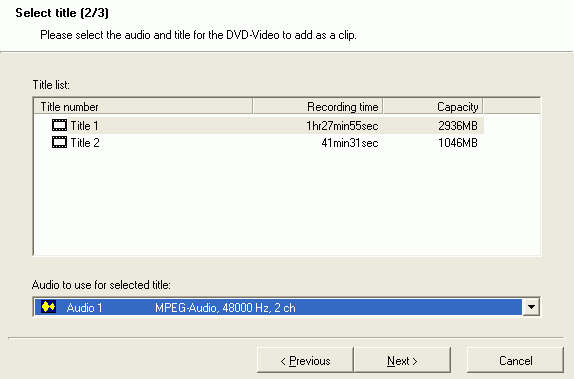Sort by the Title number column header
This screenshot has height=379, width=574.
(143, 107)
